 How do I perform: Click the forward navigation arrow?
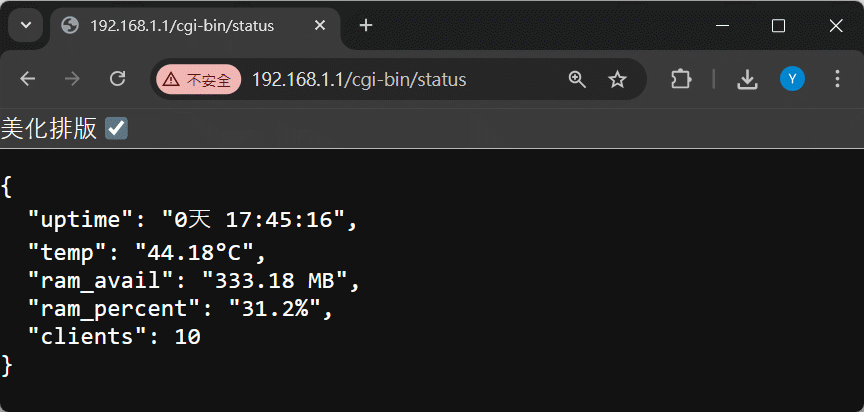click(x=72, y=79)
